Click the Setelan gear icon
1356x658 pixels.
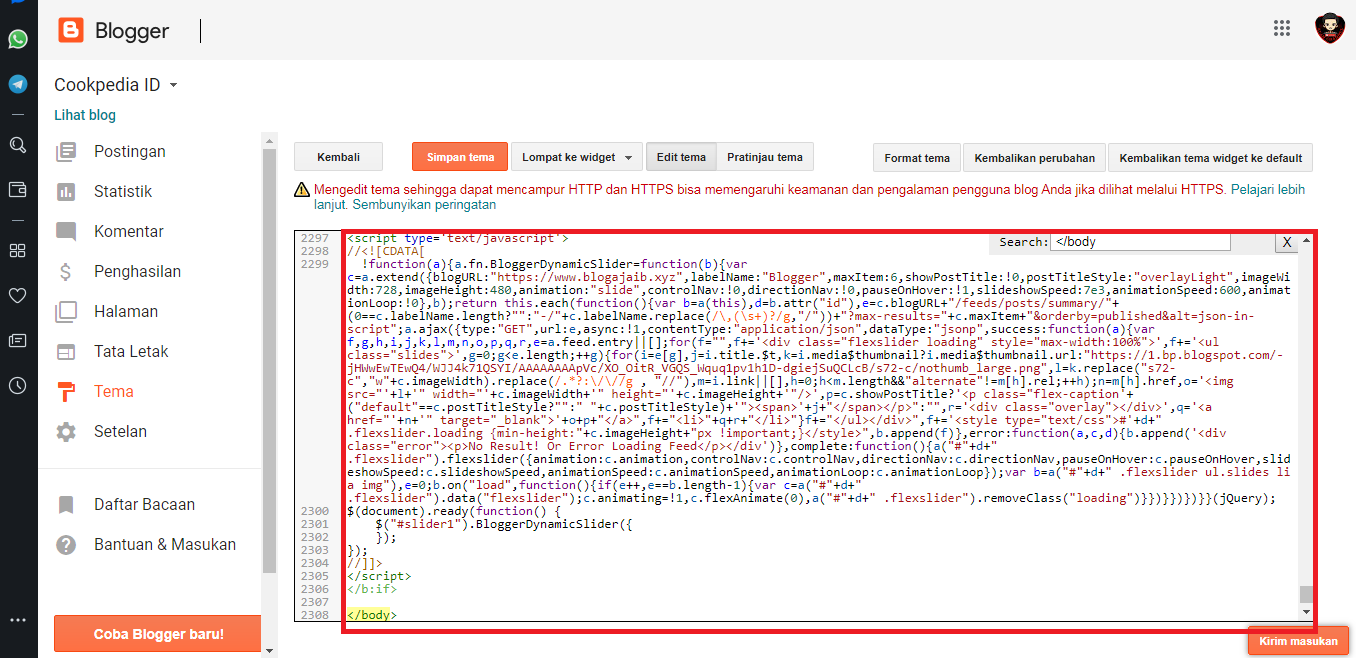tap(66, 432)
